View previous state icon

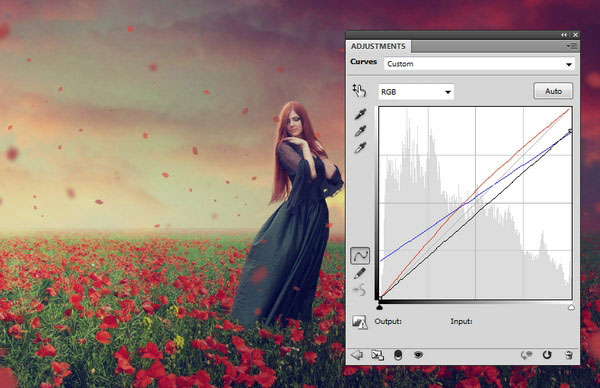[x=527, y=355]
